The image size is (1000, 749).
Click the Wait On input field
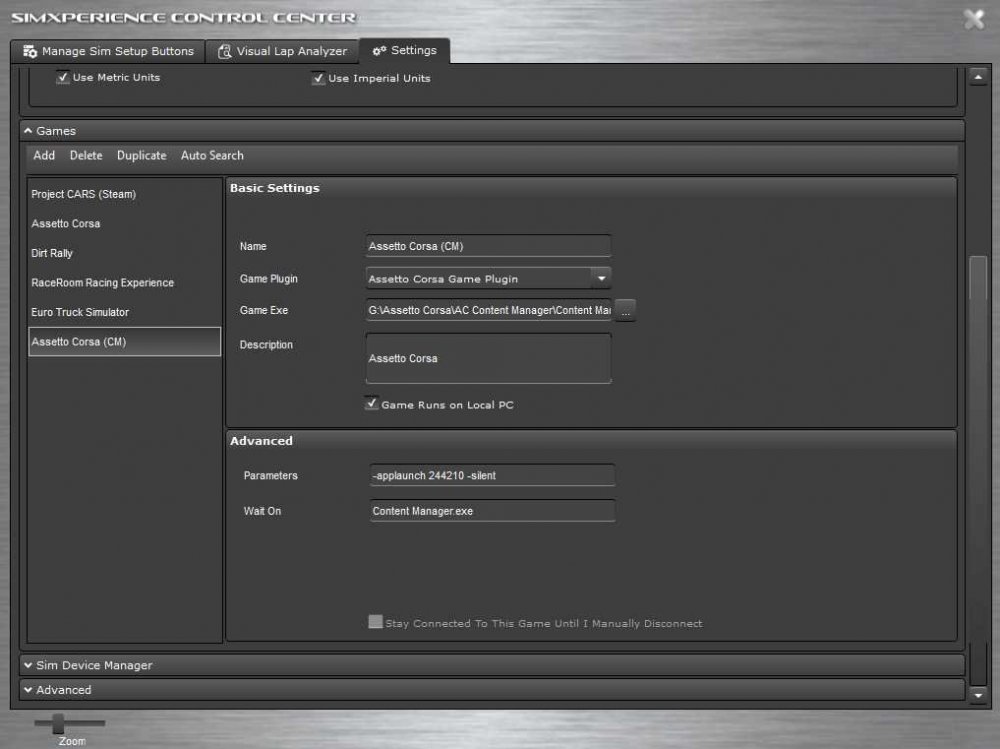click(492, 511)
